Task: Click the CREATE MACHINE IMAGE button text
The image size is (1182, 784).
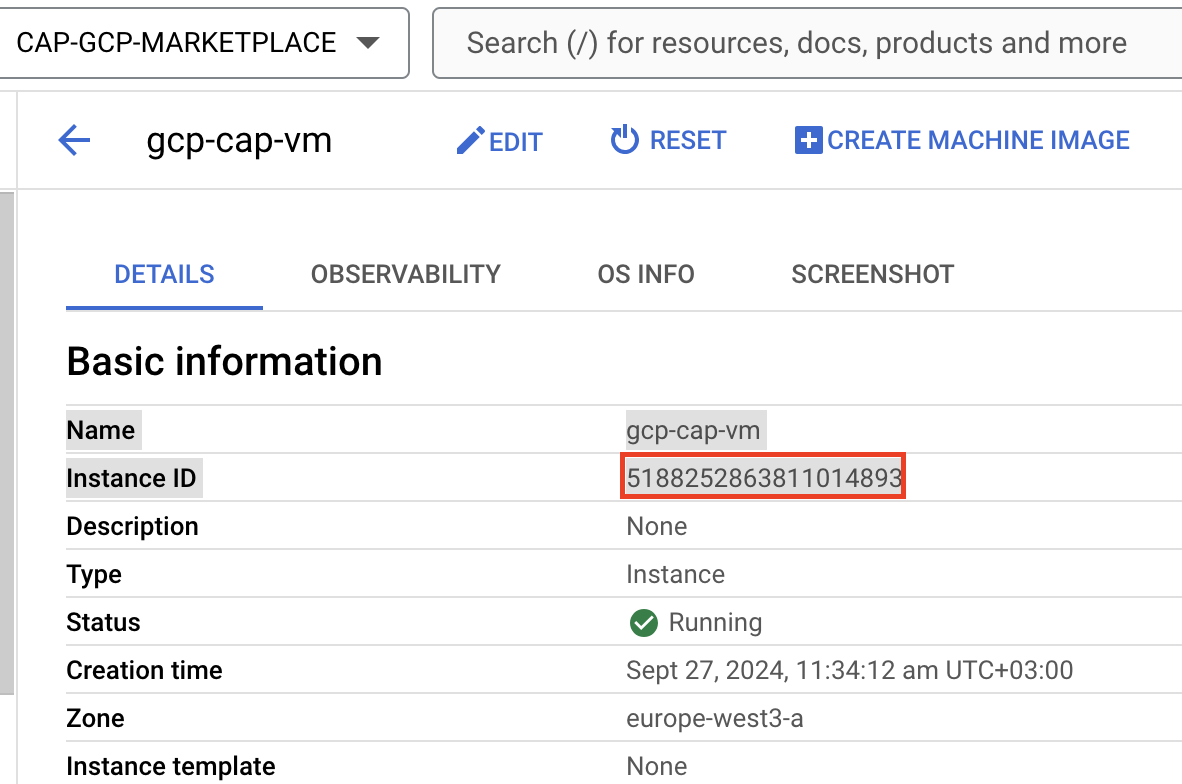Action: tap(978, 141)
